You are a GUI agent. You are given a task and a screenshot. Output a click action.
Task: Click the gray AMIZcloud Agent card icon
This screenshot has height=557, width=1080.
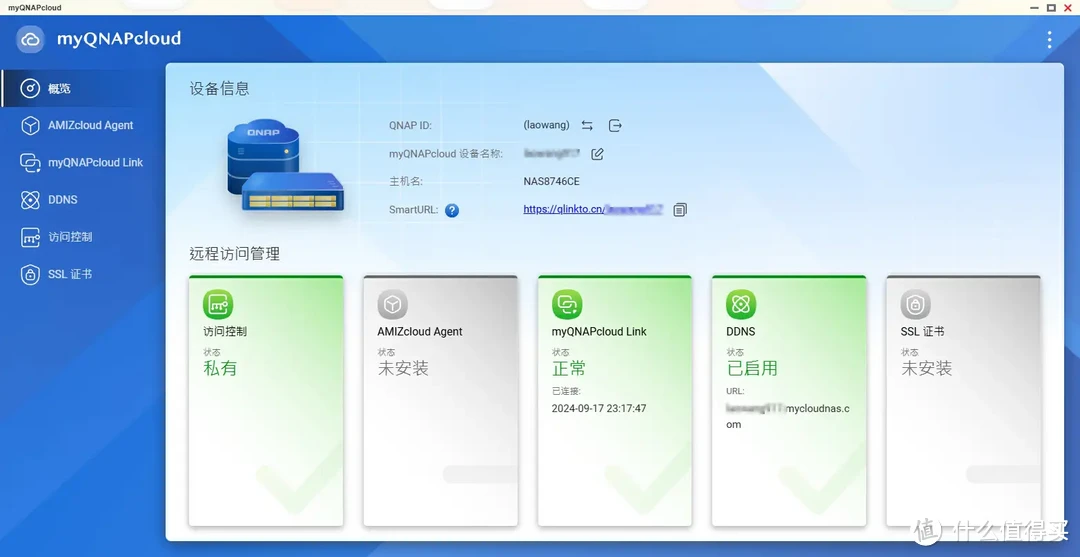pyautogui.click(x=393, y=304)
